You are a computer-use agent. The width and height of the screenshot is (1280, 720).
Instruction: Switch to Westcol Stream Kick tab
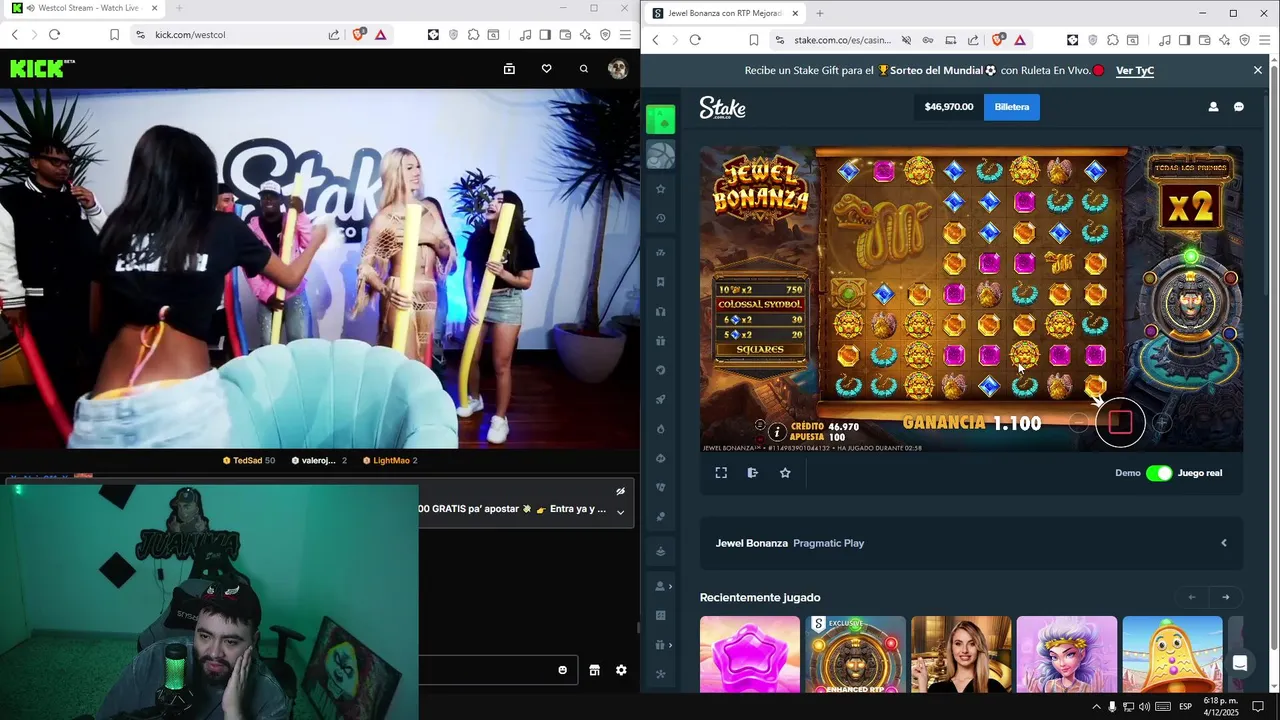pyautogui.click(x=84, y=8)
